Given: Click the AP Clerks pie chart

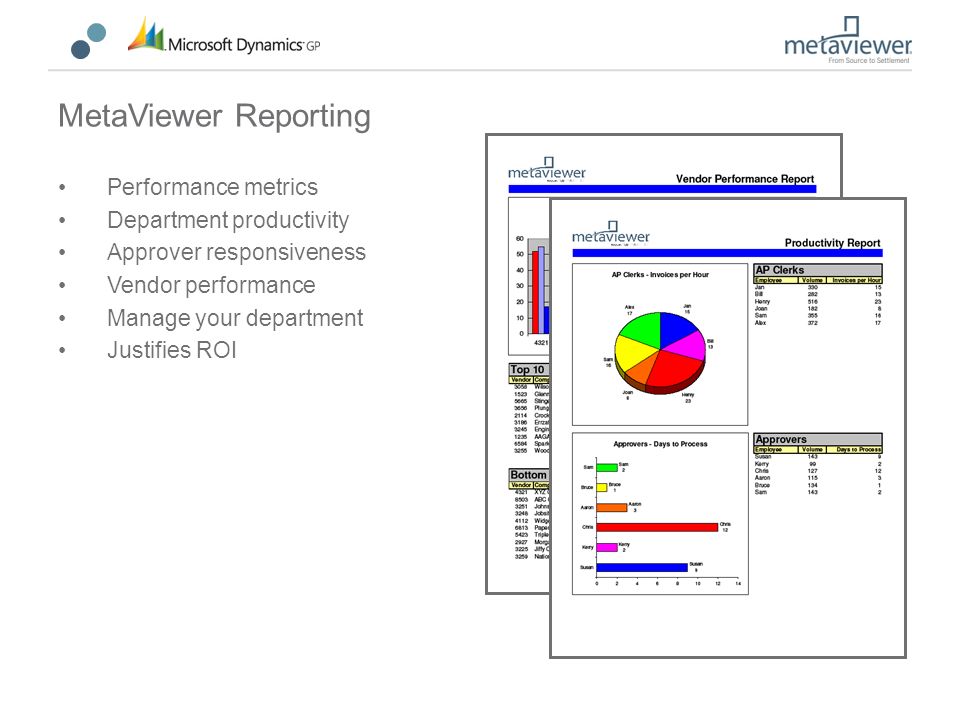Looking at the screenshot, I should (660, 352).
